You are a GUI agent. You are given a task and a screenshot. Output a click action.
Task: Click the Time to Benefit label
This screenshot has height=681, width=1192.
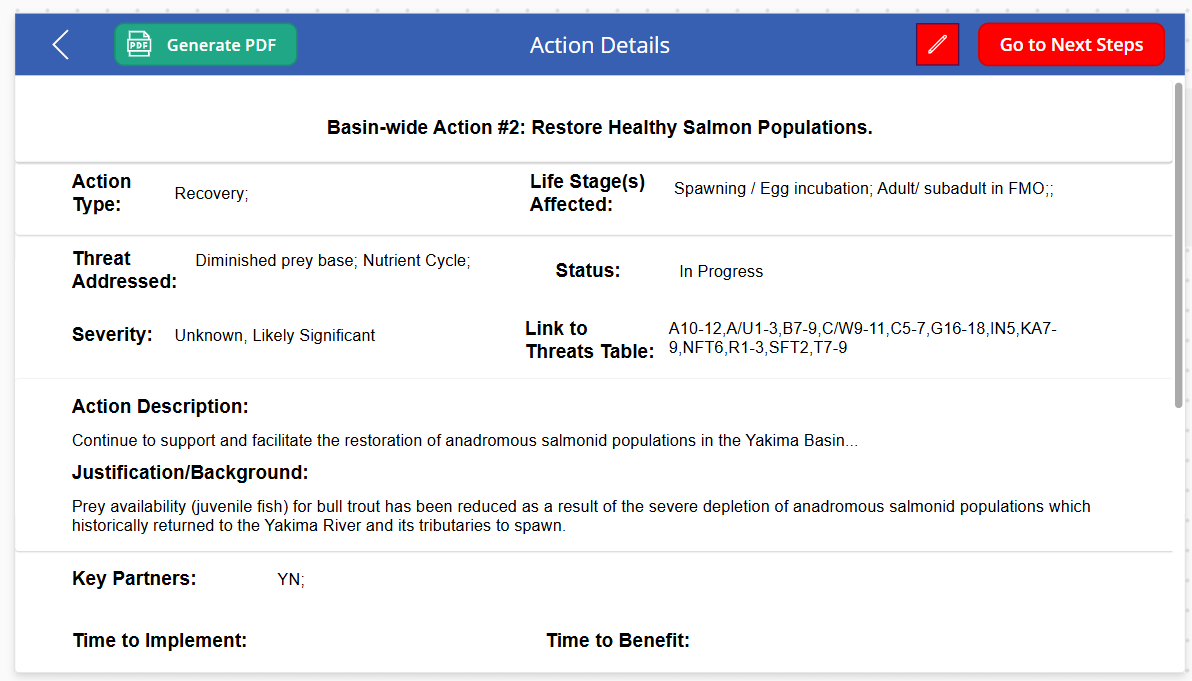(x=618, y=640)
